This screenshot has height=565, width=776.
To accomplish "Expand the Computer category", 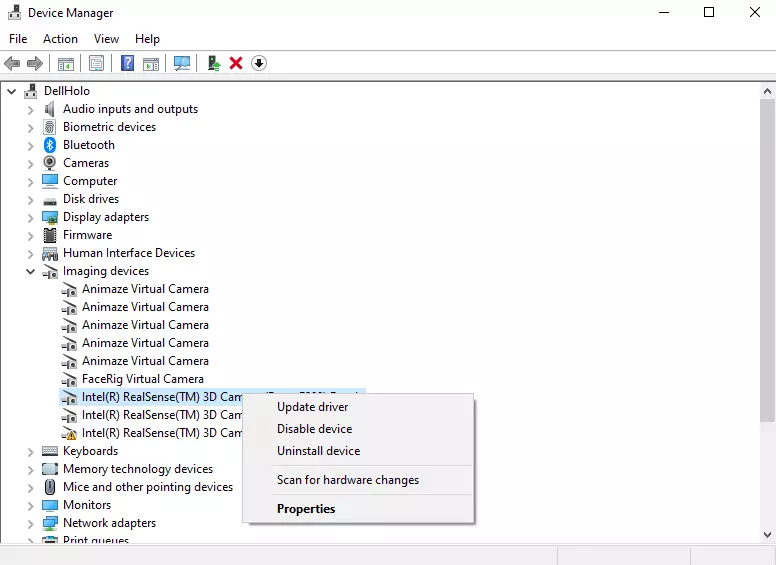I will pyautogui.click(x=31, y=182).
